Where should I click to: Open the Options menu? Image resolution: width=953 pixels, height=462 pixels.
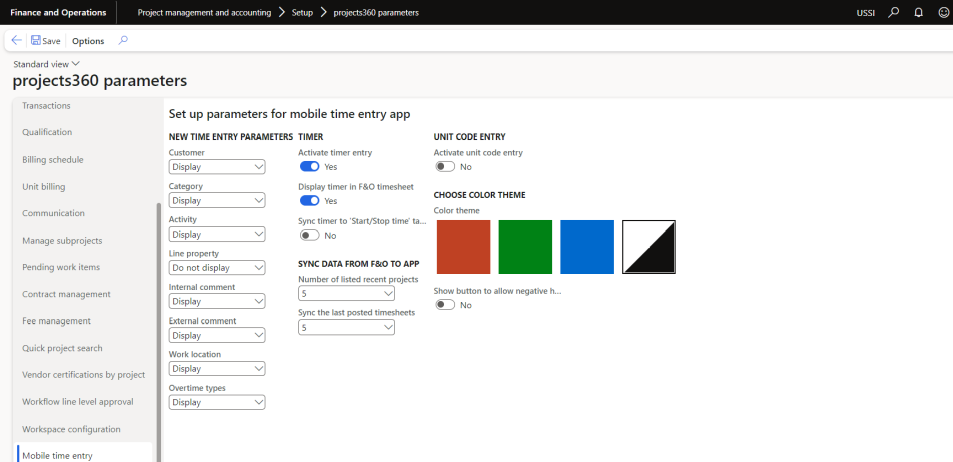[x=88, y=41]
